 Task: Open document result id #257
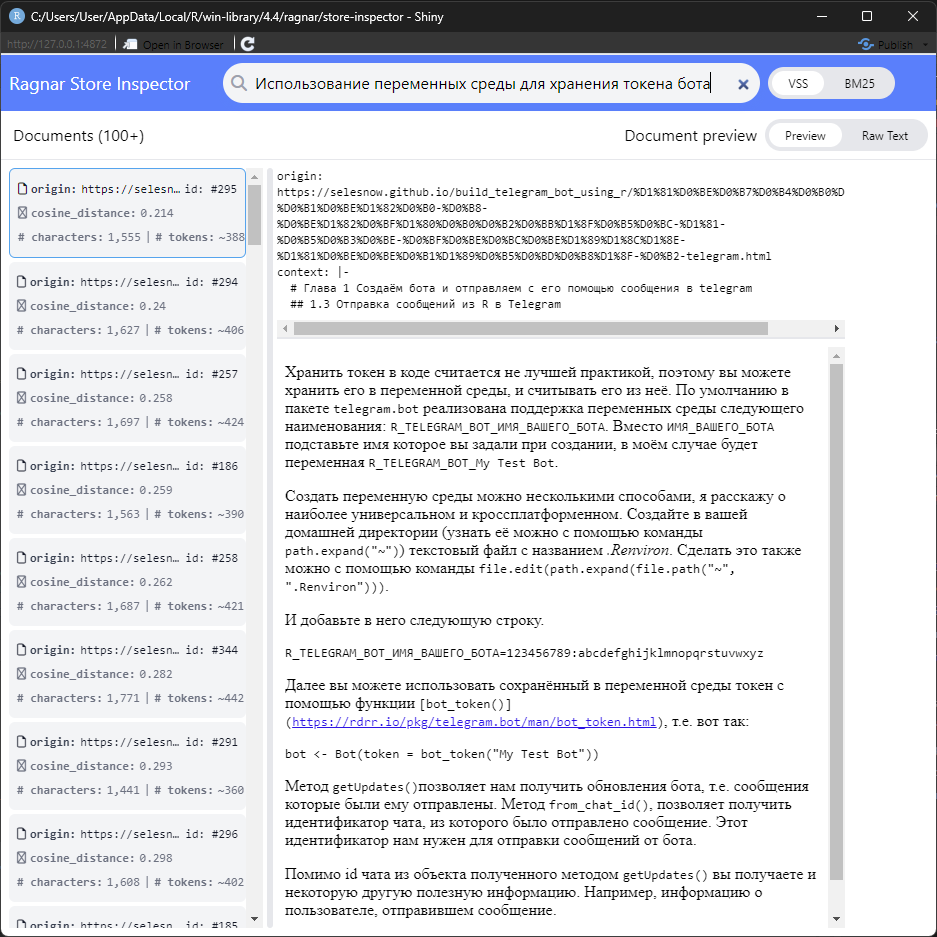coord(127,398)
